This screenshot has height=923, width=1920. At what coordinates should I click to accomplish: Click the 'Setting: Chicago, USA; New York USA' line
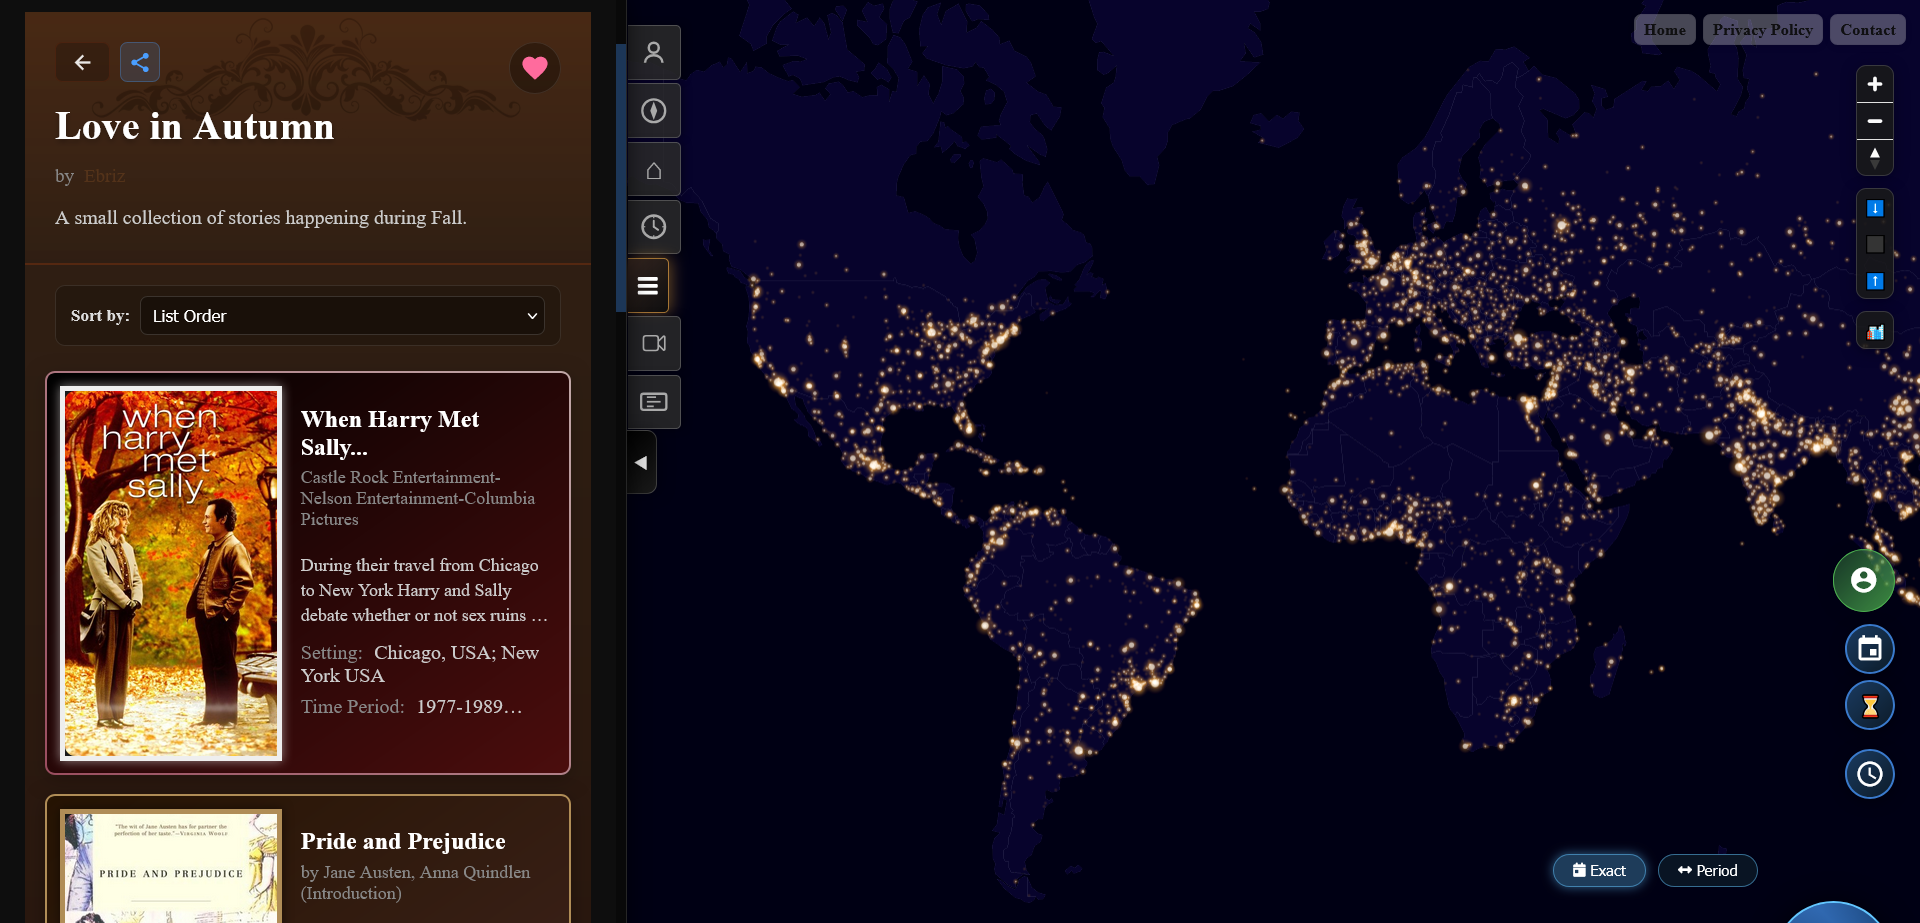[x=420, y=664]
